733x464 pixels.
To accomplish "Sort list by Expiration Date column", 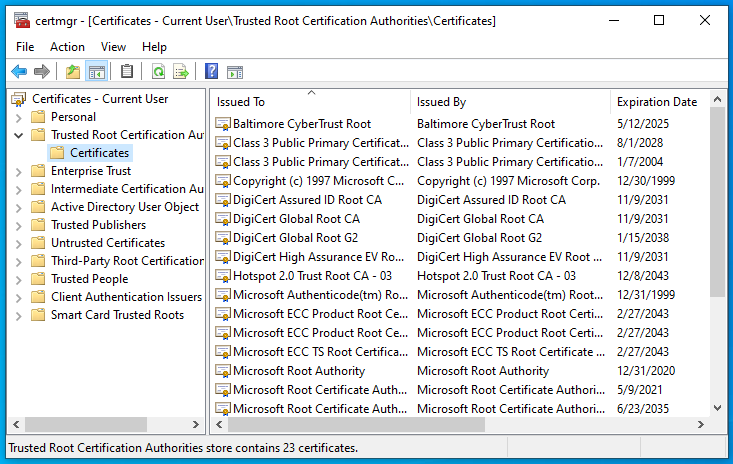I will click(656, 102).
